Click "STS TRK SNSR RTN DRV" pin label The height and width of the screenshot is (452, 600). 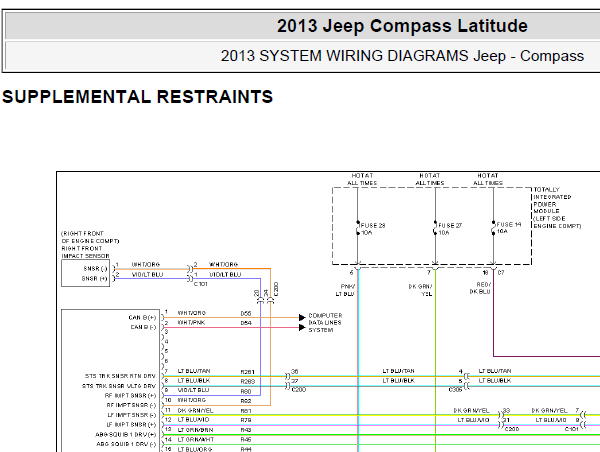click(121, 376)
